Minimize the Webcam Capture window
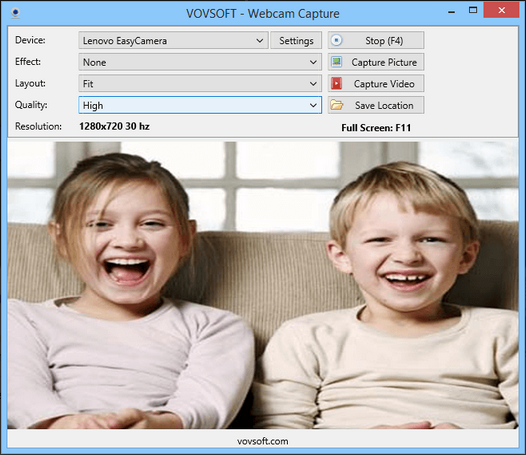 pyautogui.click(x=452, y=12)
